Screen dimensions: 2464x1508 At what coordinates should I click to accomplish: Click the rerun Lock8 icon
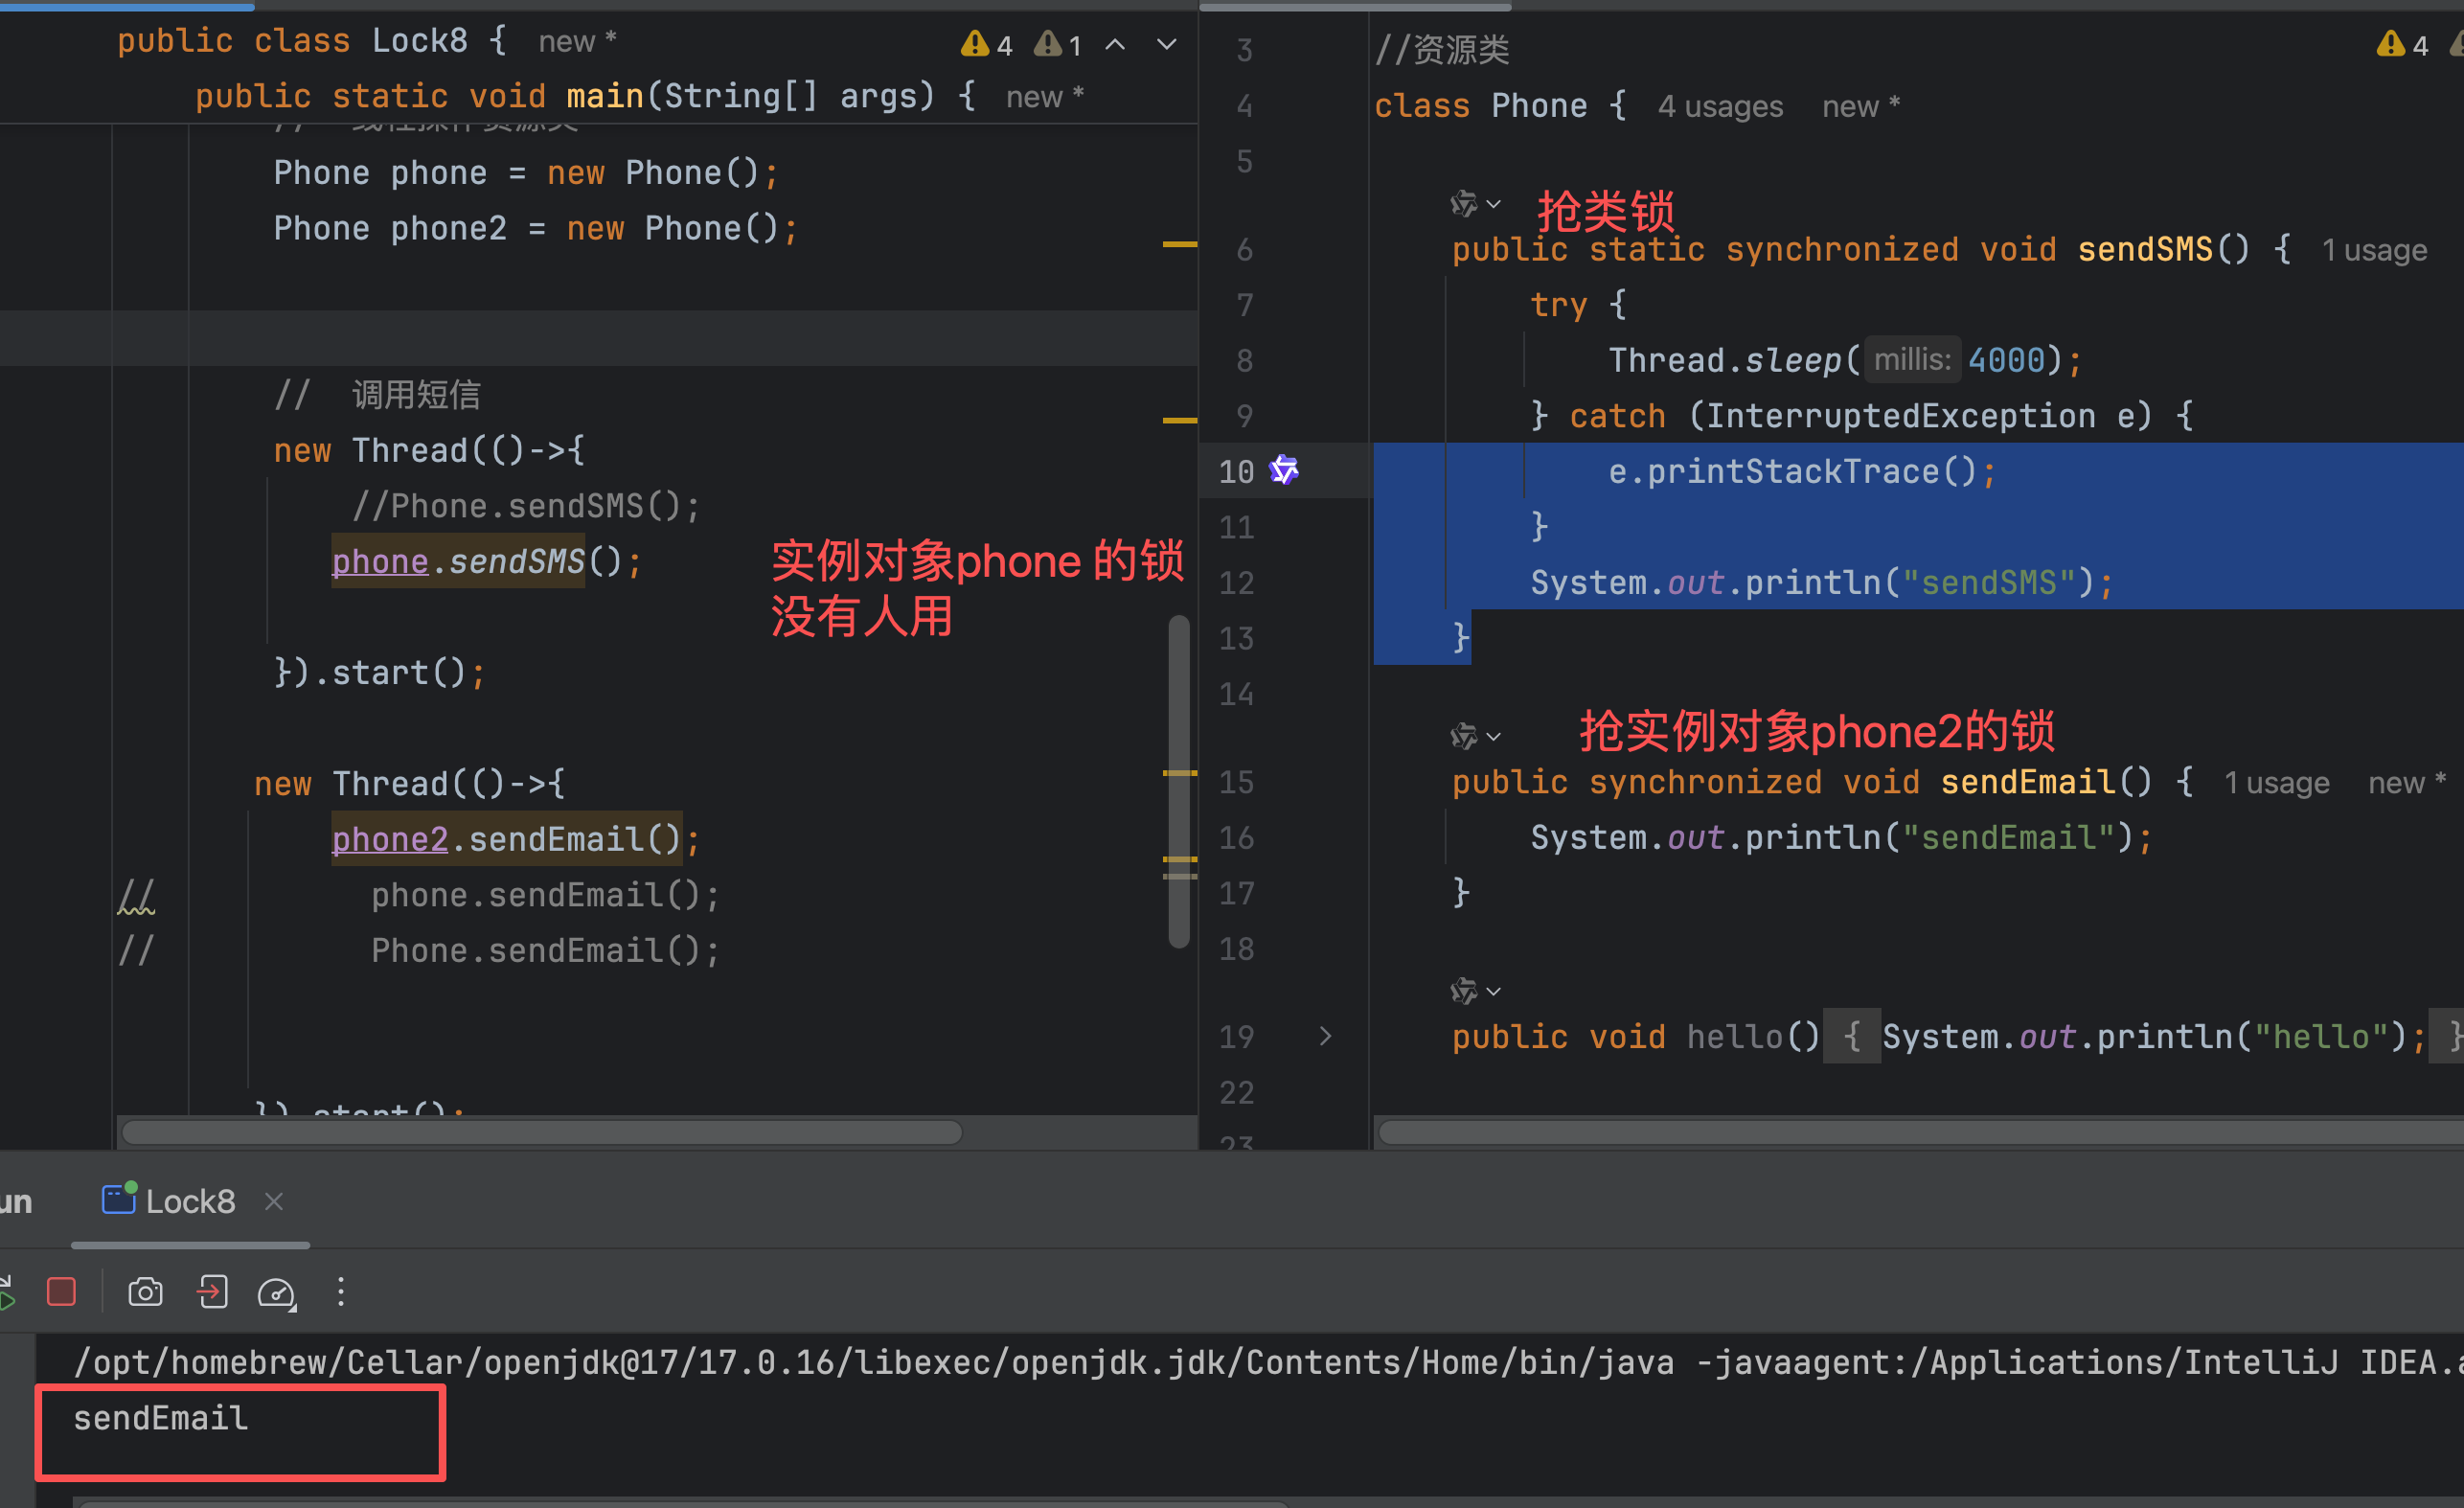click(6, 1292)
